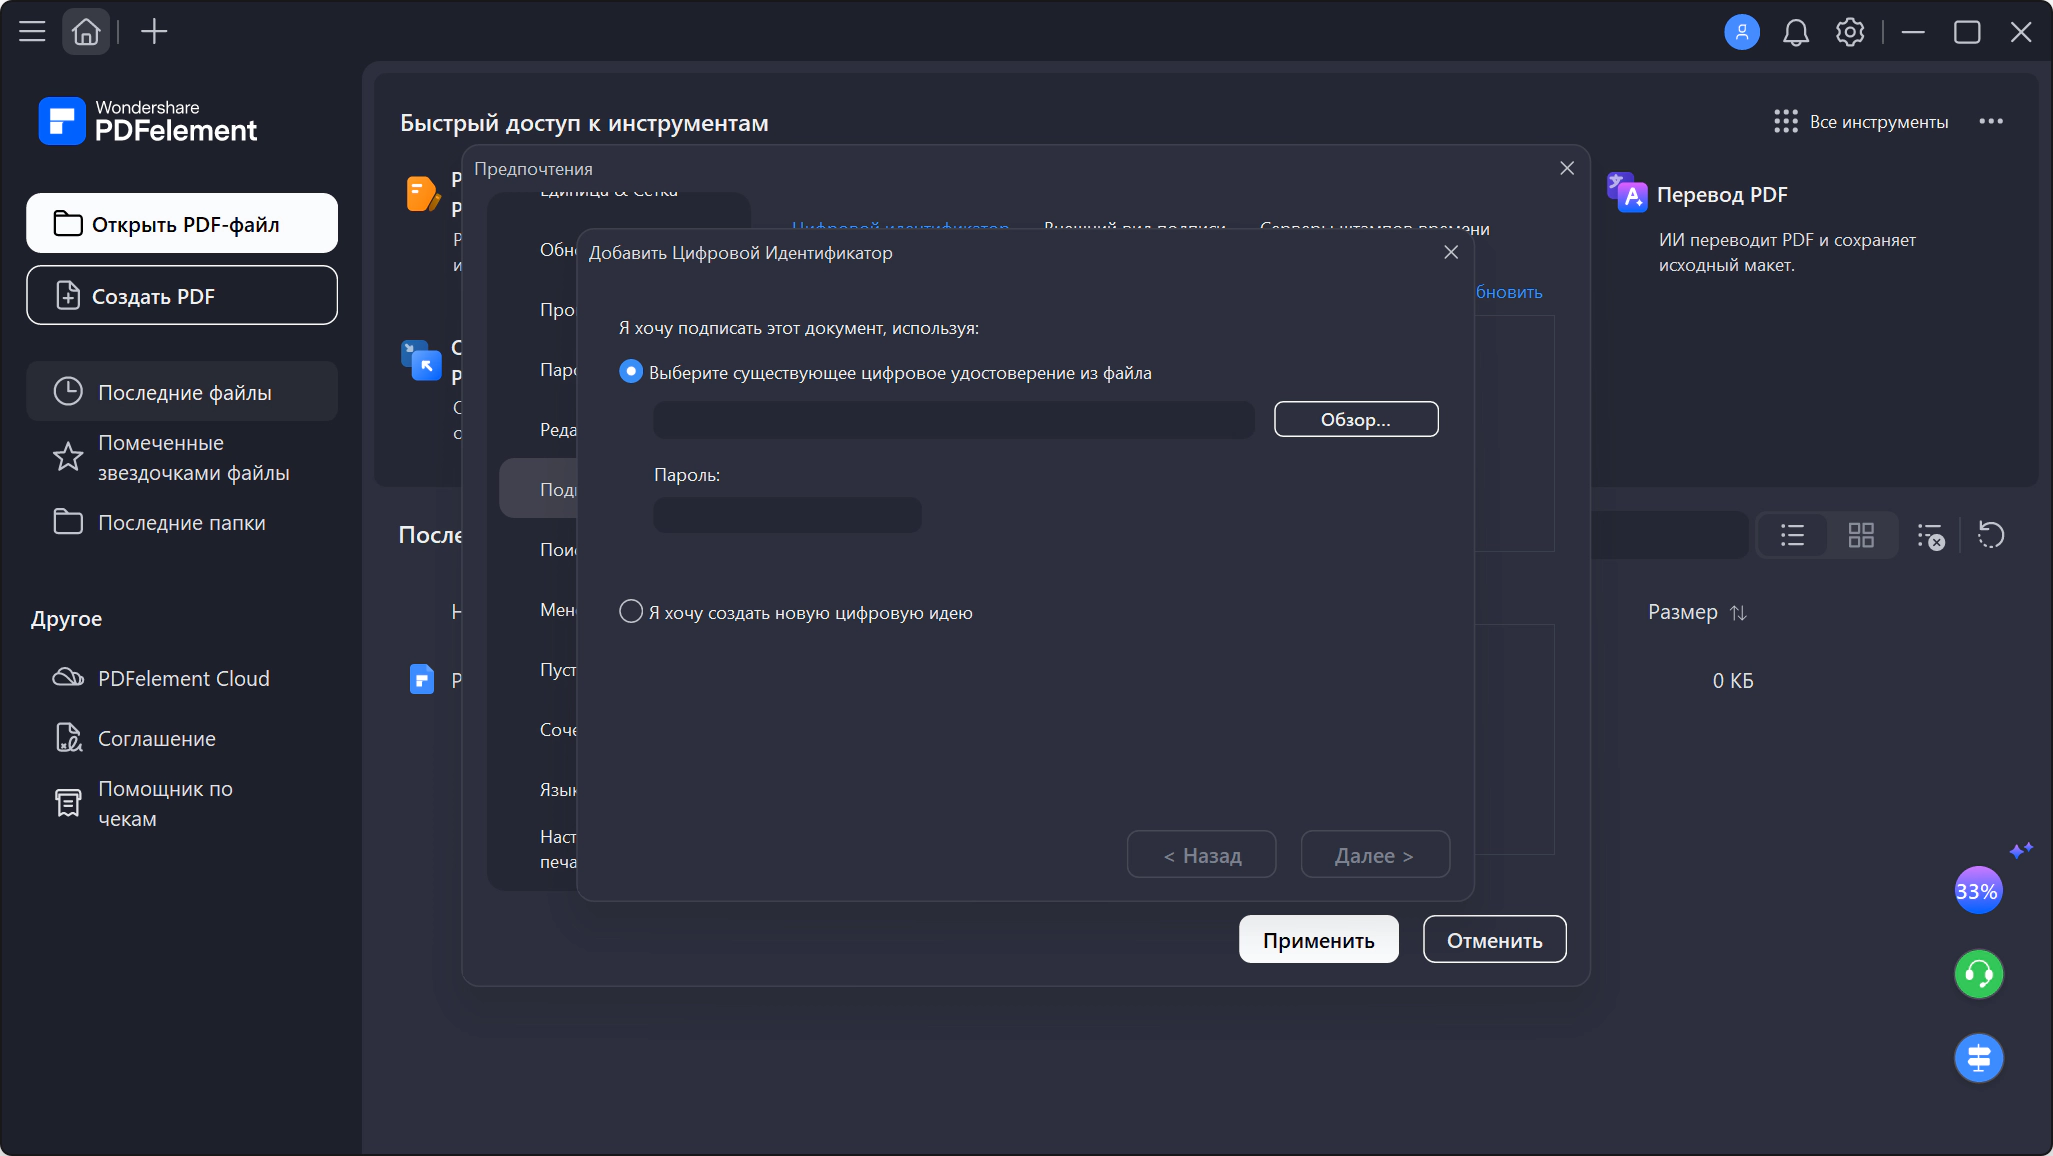The height and width of the screenshot is (1156, 2053).
Task: Show recent files list
Action: pos(182,392)
